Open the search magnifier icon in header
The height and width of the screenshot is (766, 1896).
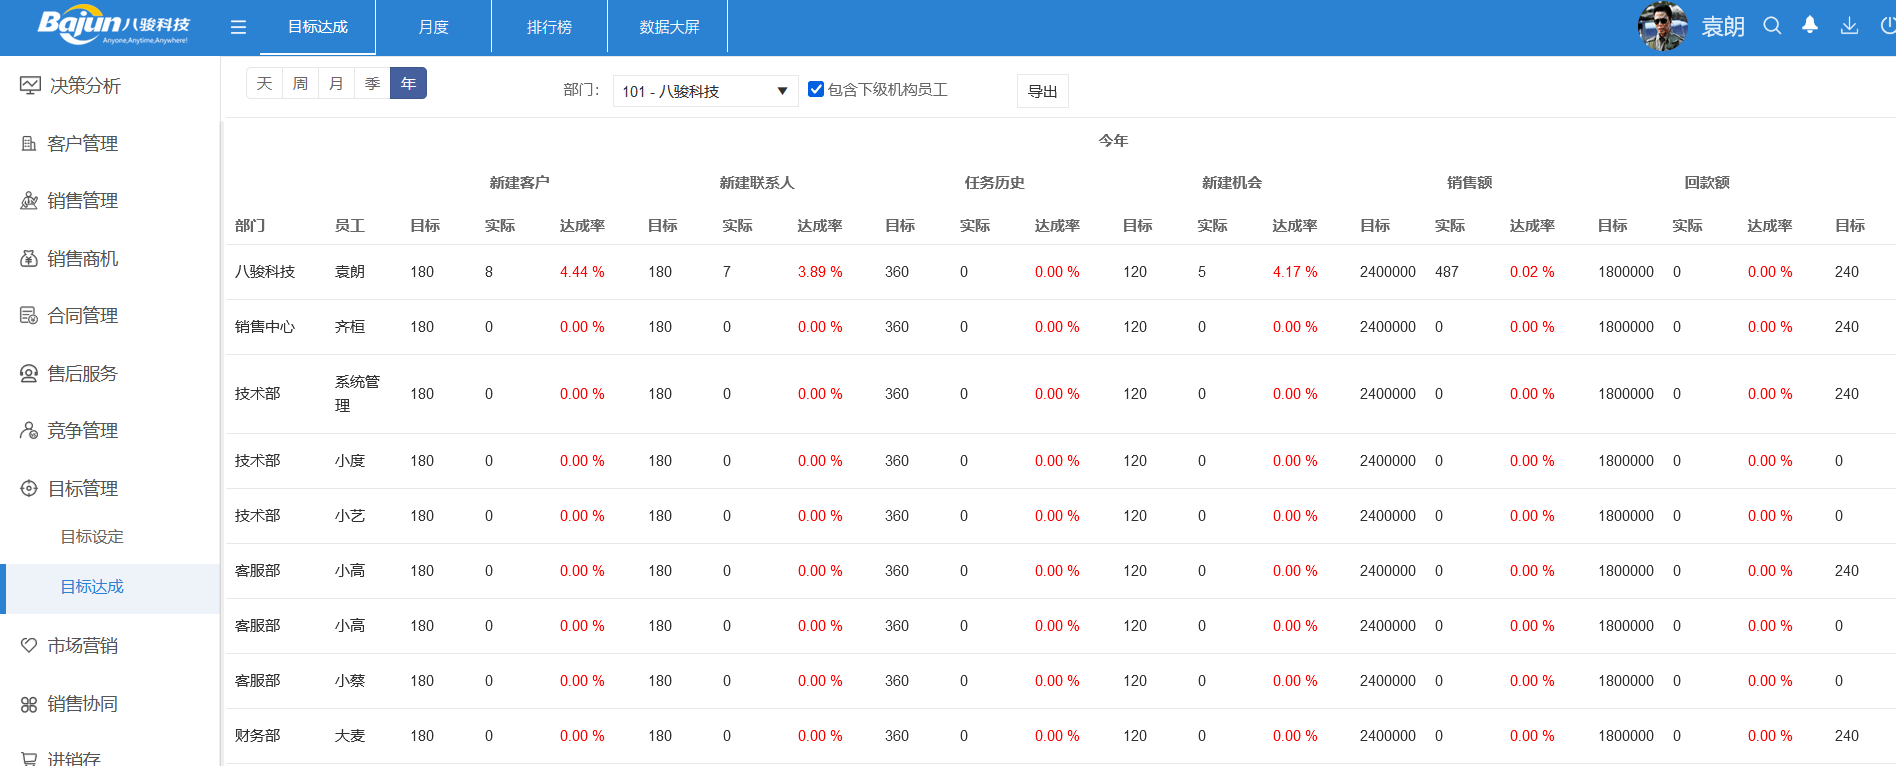[x=1772, y=26]
